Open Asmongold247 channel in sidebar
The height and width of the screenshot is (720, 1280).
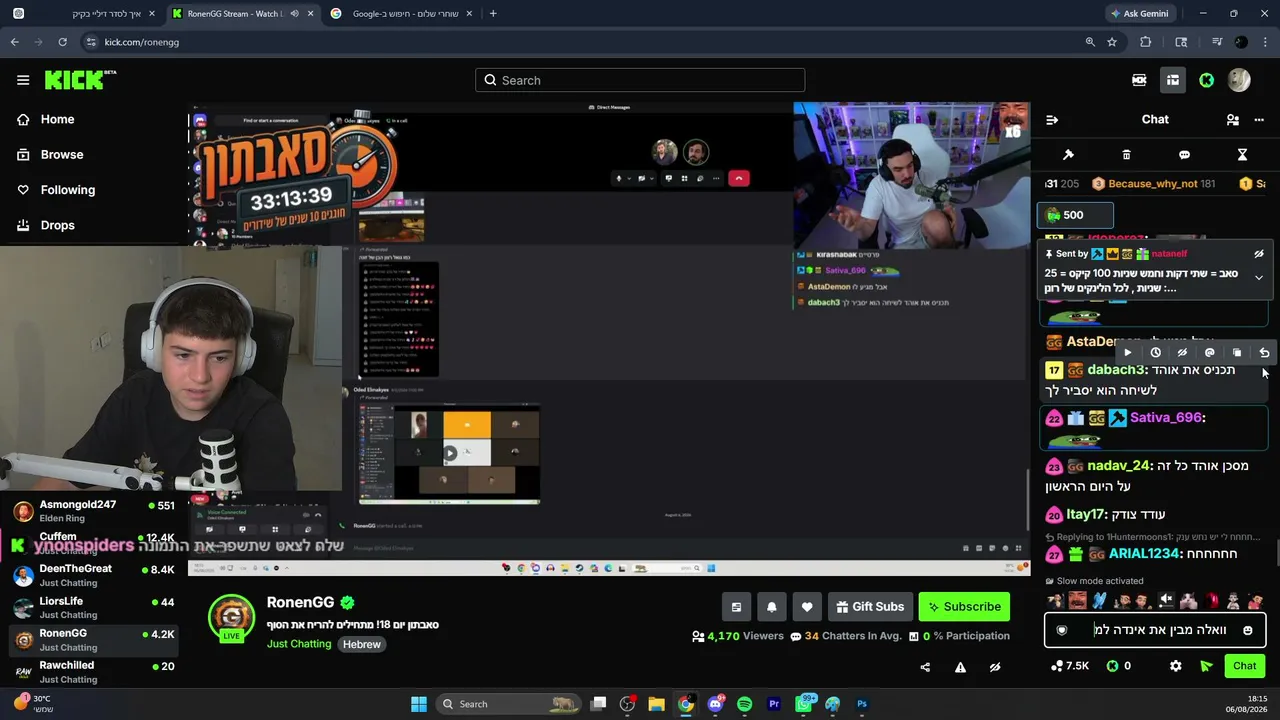click(x=94, y=512)
